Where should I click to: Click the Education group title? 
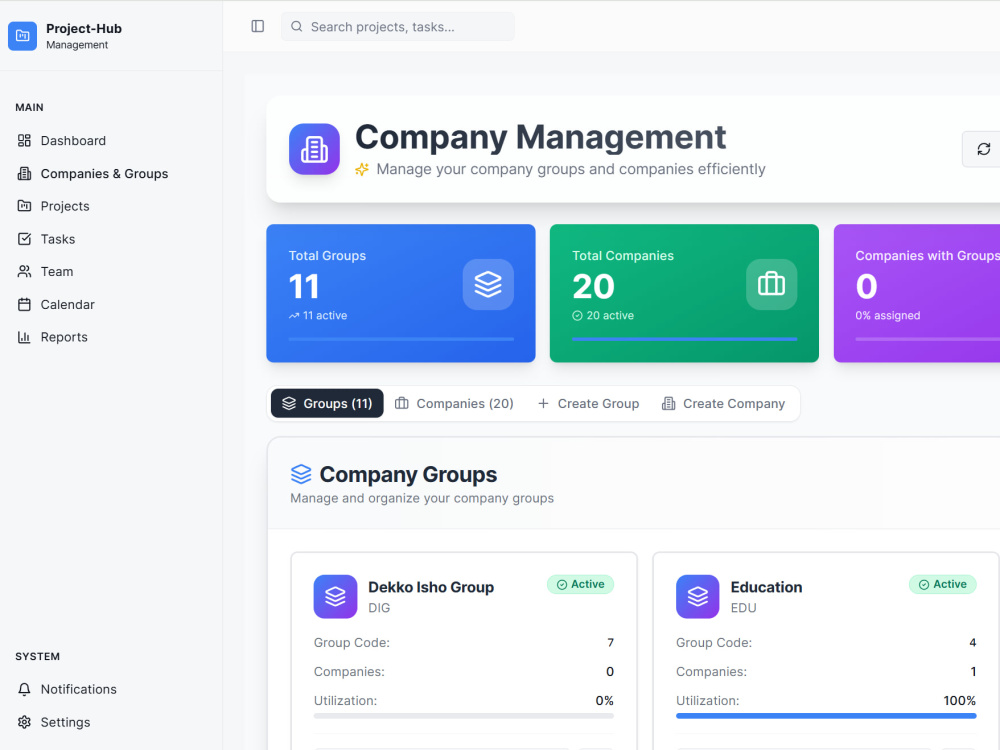click(767, 587)
